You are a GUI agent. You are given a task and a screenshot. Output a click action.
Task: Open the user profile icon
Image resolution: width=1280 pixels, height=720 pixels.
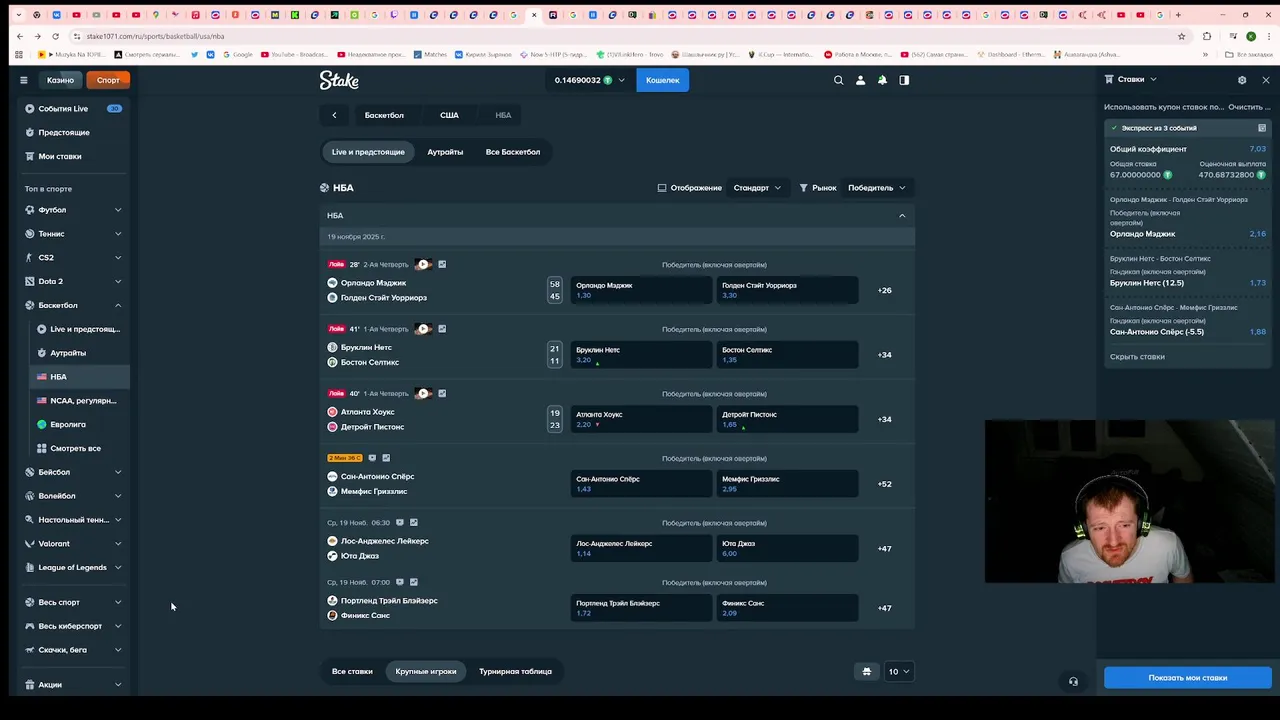(860, 80)
